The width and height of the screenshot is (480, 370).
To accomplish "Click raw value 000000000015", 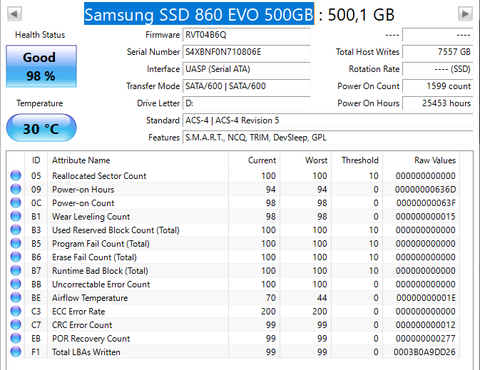I will point(425,217).
